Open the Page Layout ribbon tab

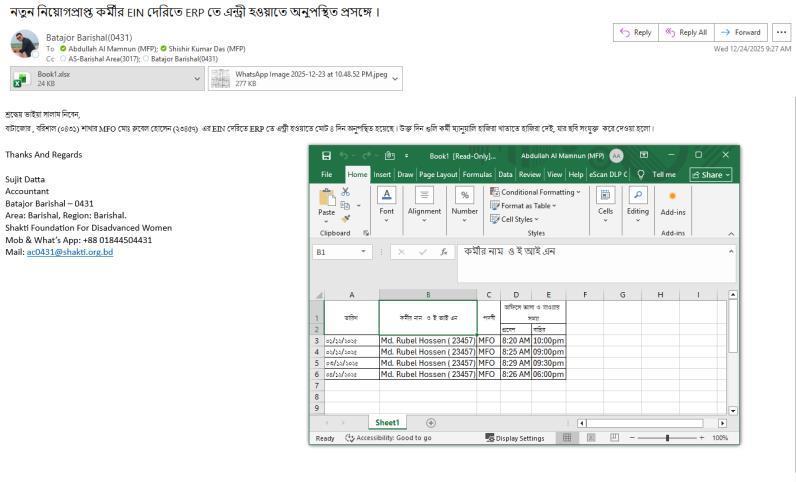(438, 174)
